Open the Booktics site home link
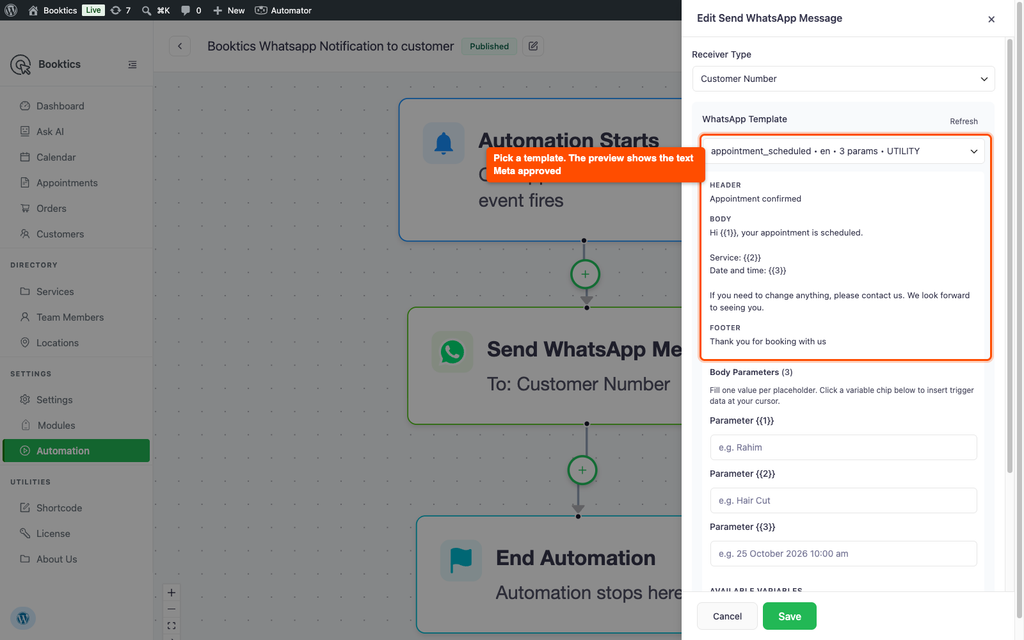Screen dimensions: 1024x640 click(x=53, y=10)
